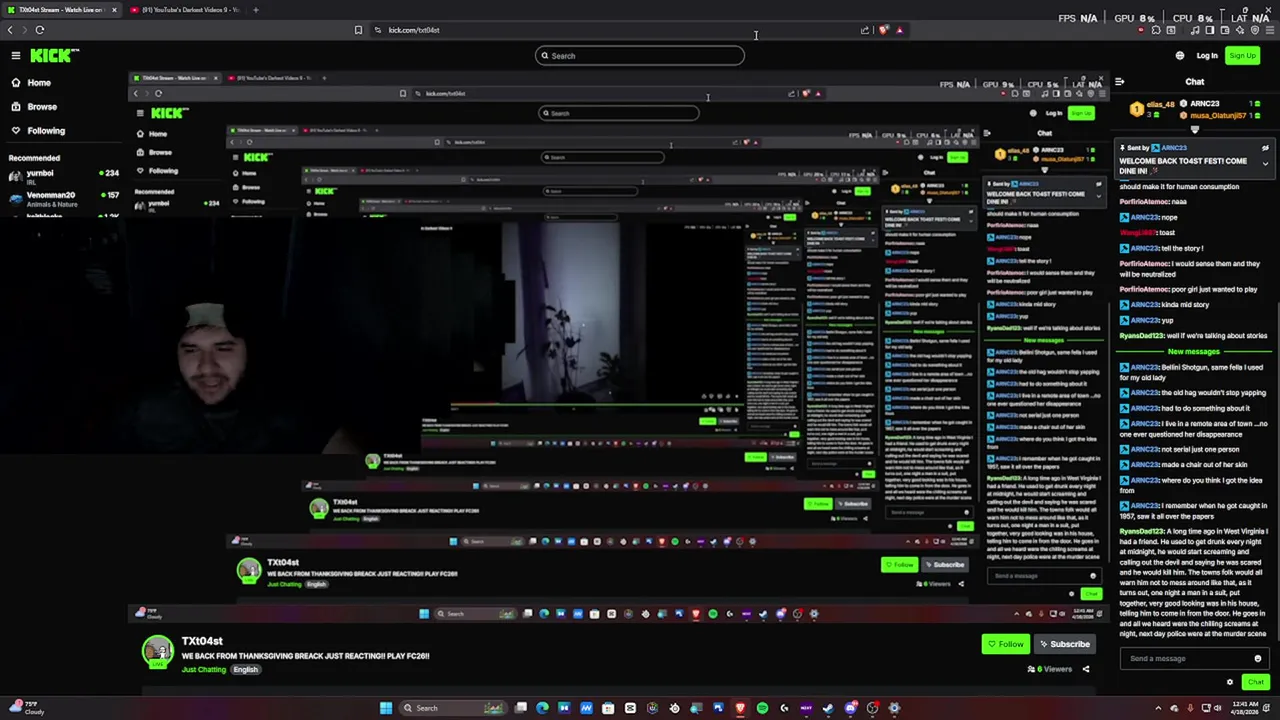Open Following in Kick sidebar
Viewport: 1280px width, 720px height.
coord(45,131)
